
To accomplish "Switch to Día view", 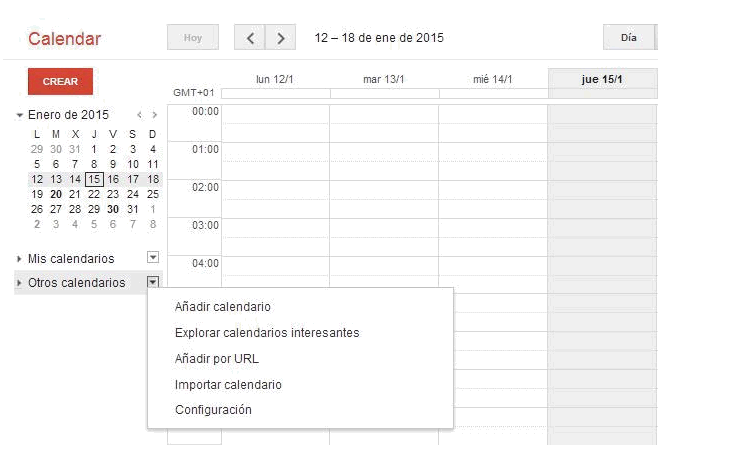I will click(x=629, y=38).
